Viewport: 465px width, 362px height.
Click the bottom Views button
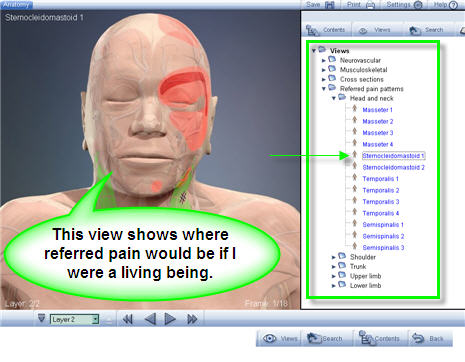pyautogui.click(x=279, y=339)
